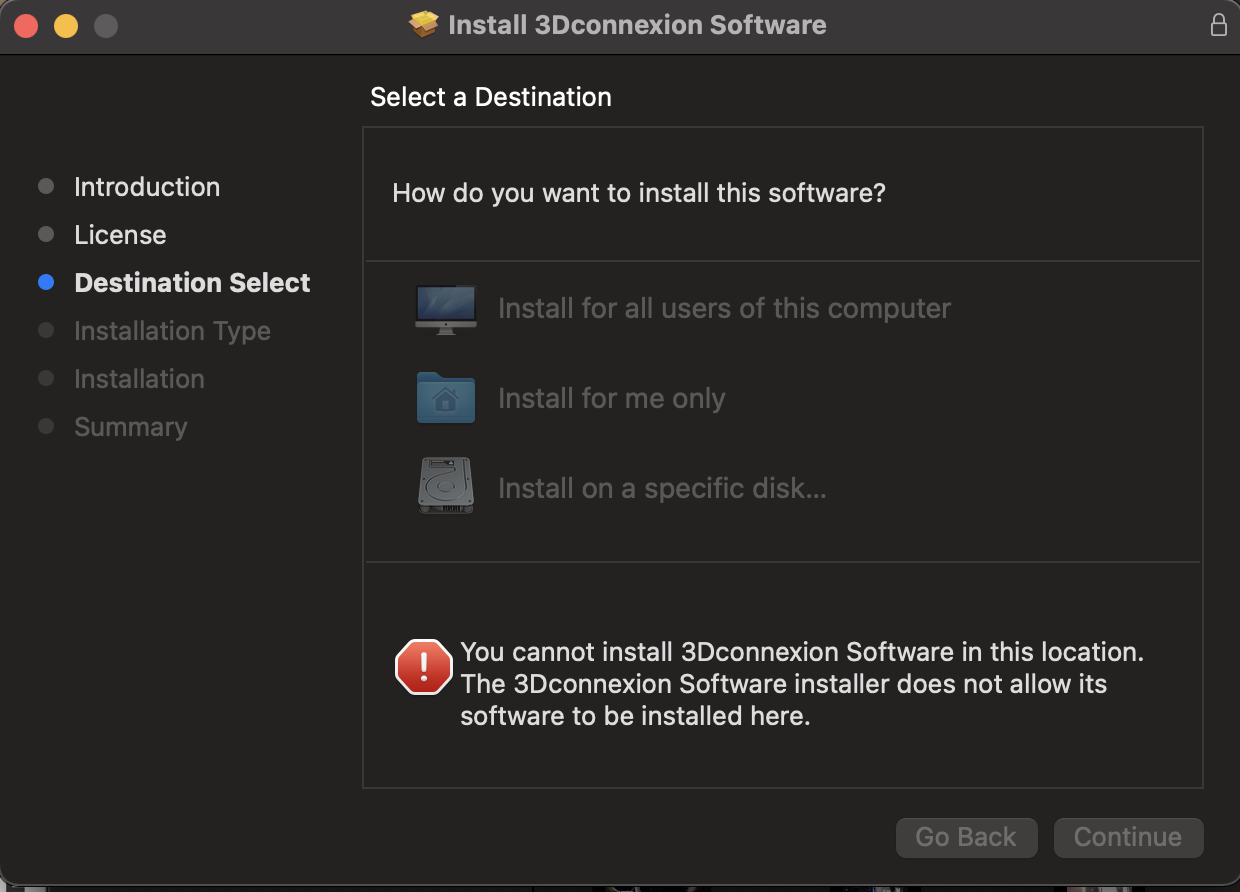The height and width of the screenshot is (892, 1240).
Task: Click the Summary step in sidebar
Action: 131,427
